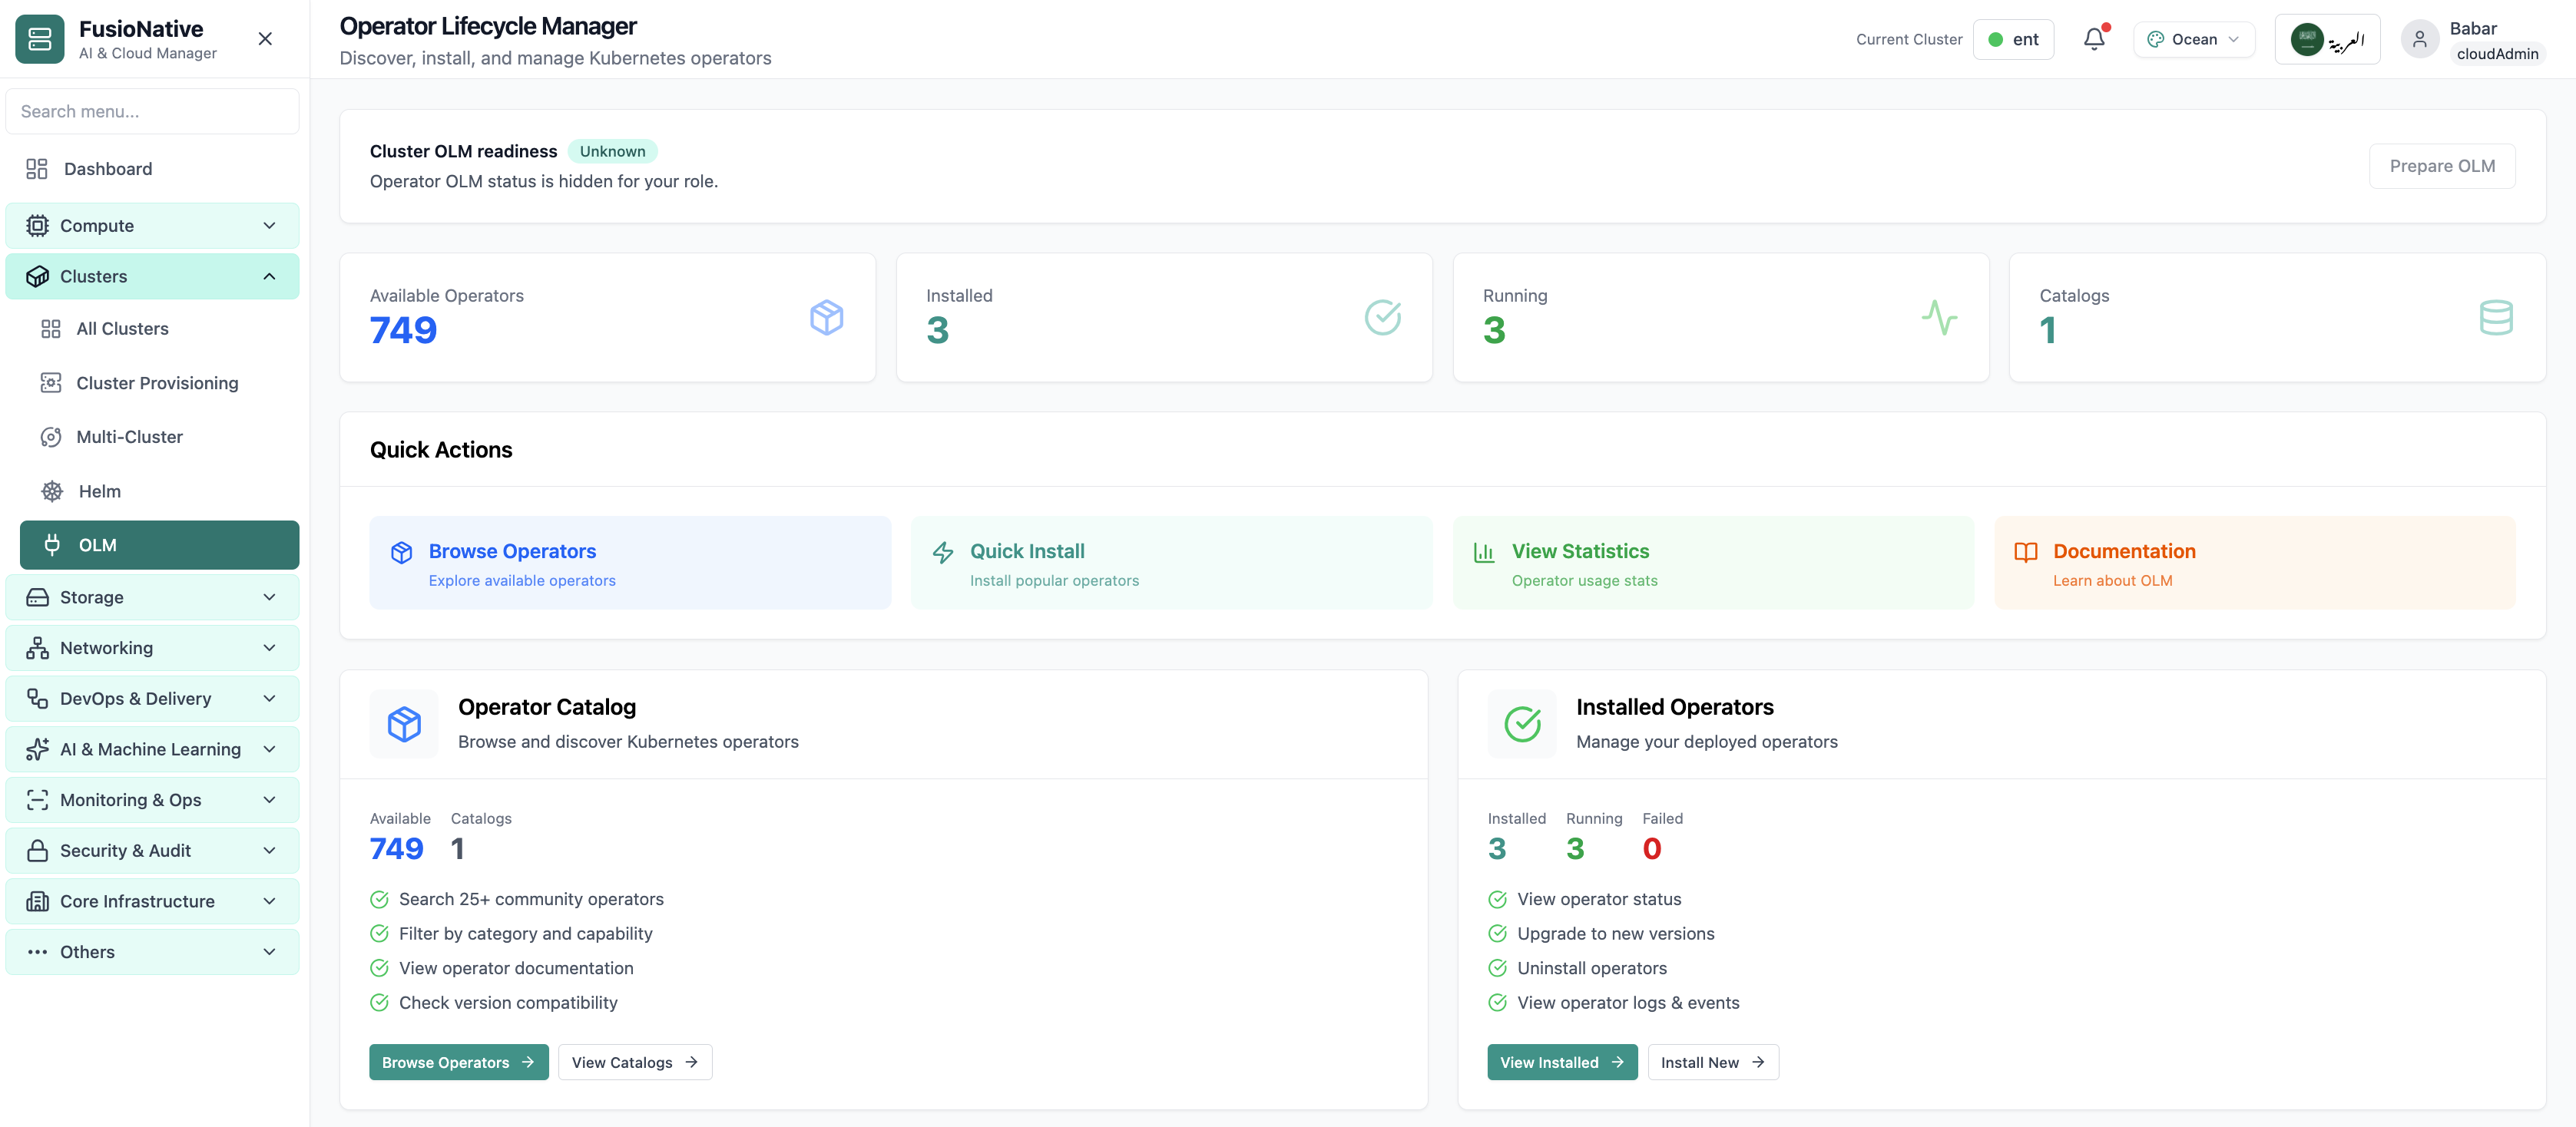Click the Catalogs database icon
The width and height of the screenshot is (2576, 1127).
click(2496, 318)
